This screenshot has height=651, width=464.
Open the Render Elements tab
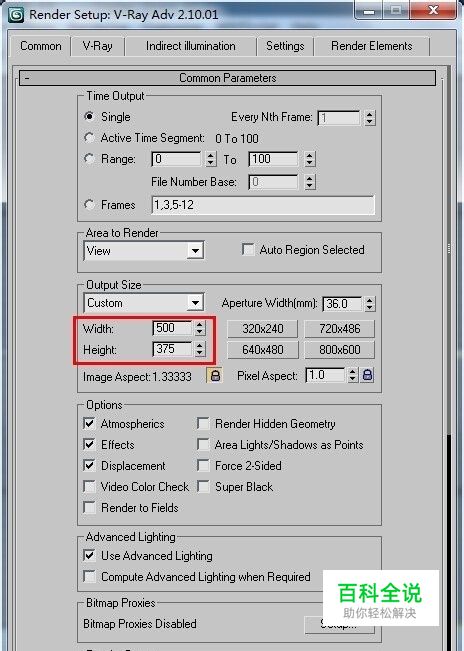coord(371,46)
